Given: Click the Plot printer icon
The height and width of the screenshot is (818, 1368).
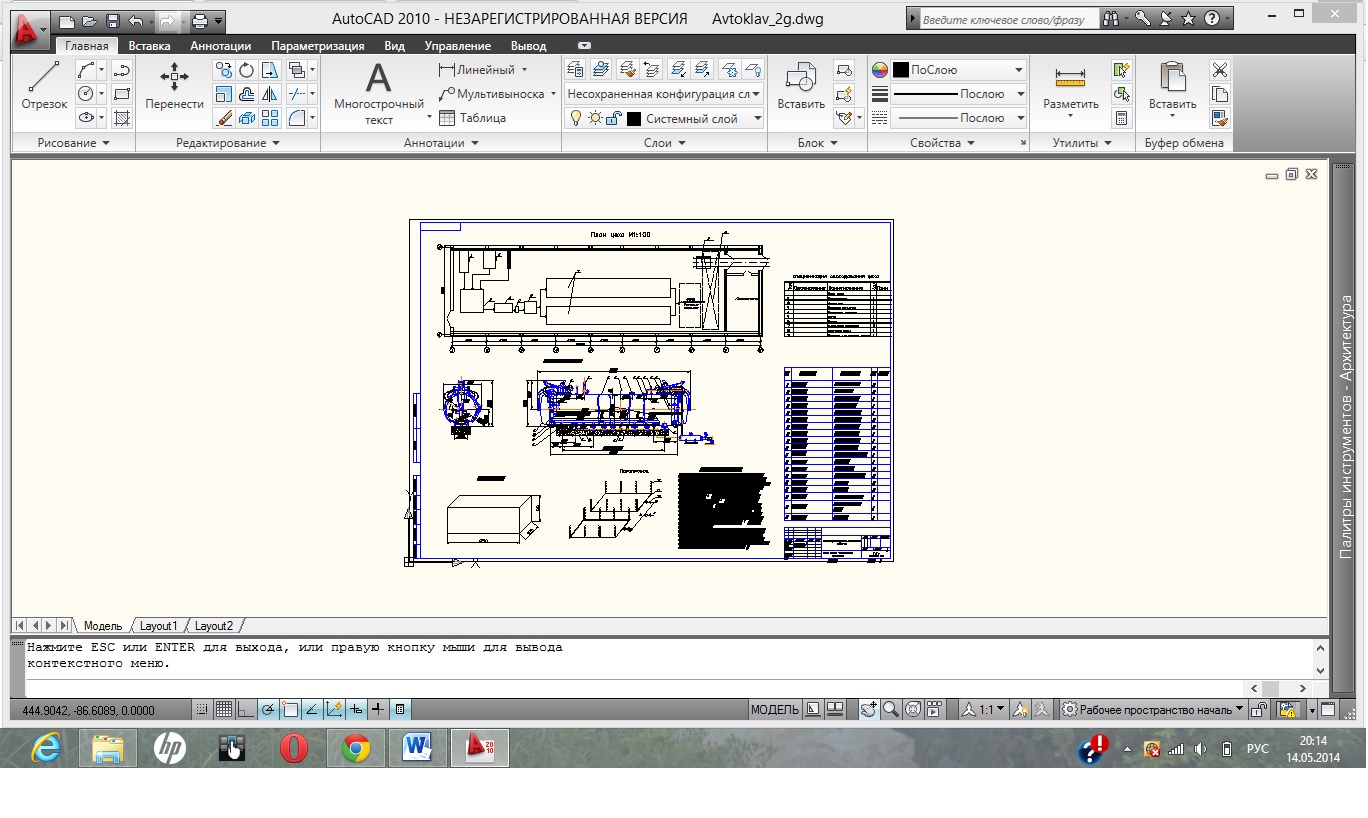Looking at the screenshot, I should pos(200,20).
